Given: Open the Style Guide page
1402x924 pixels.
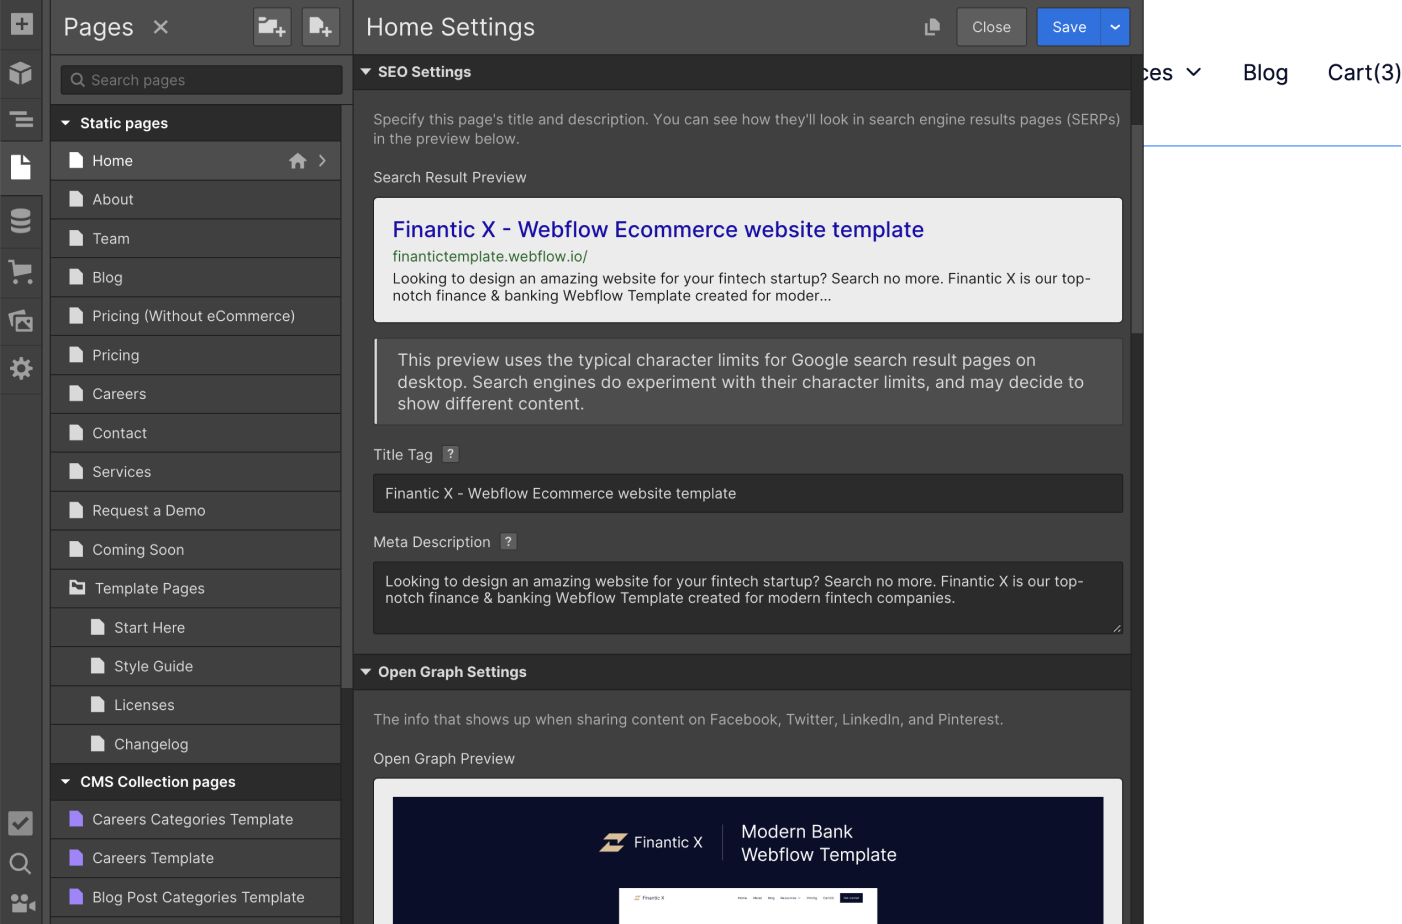Looking at the screenshot, I should (196, 666).
